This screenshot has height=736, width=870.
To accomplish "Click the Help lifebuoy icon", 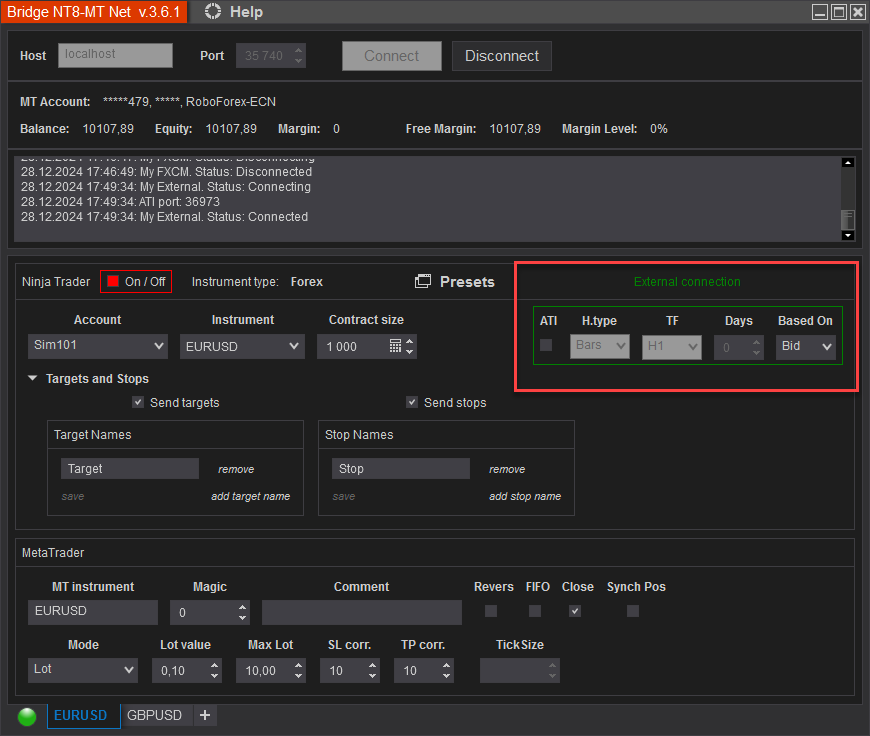I will click(x=213, y=12).
